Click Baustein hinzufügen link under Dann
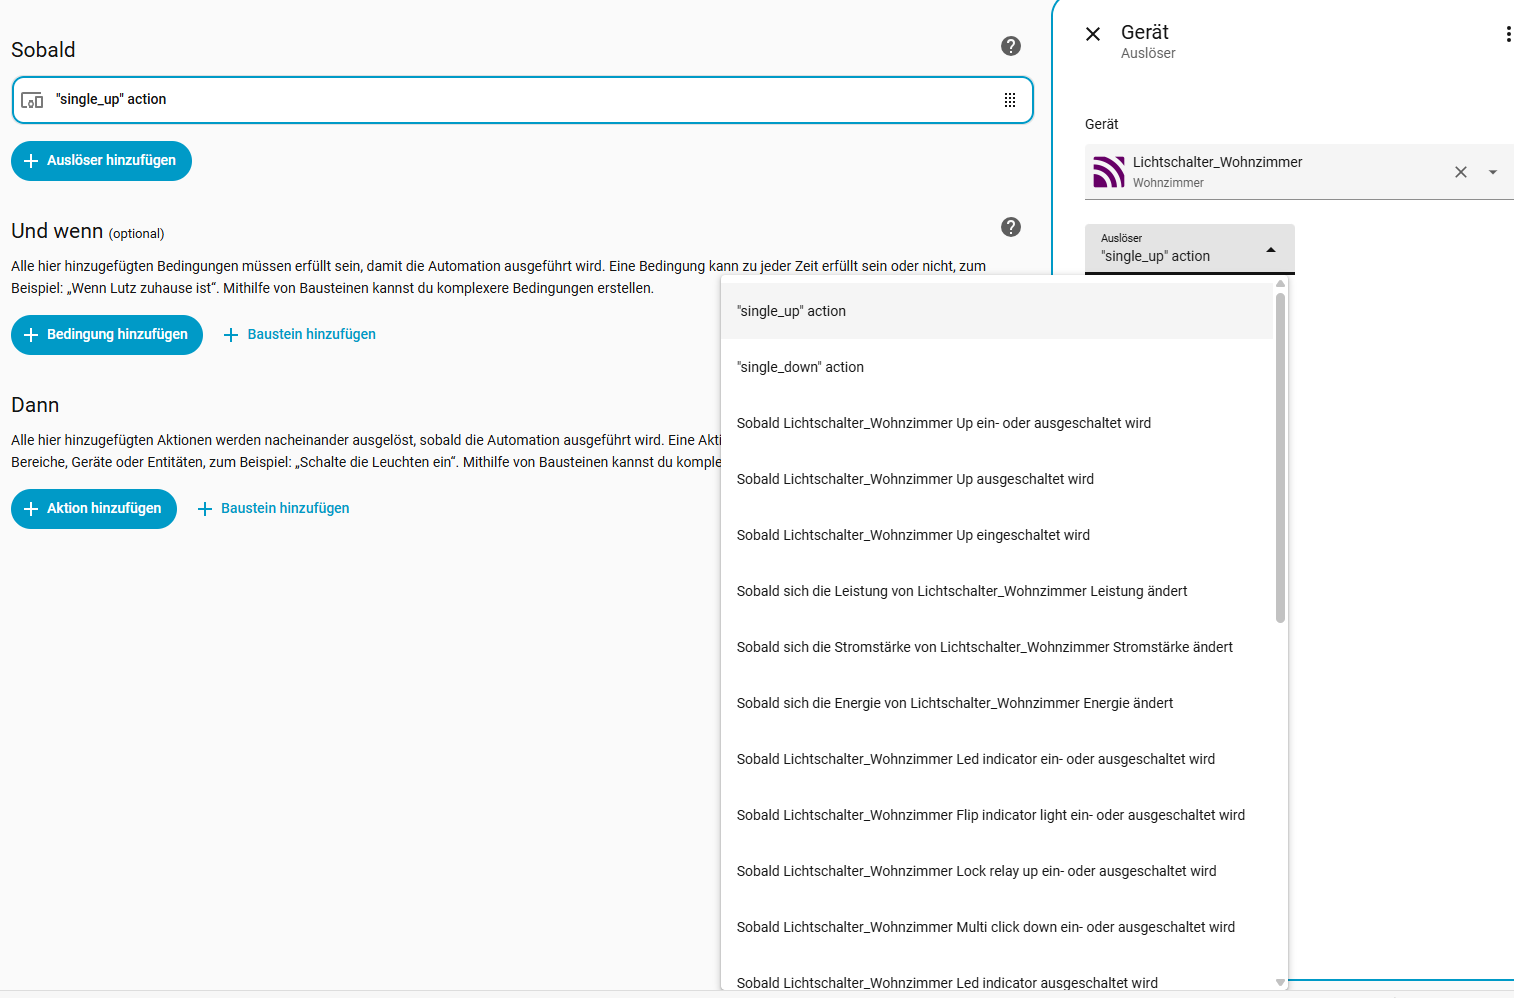The width and height of the screenshot is (1514, 998). [x=274, y=509]
